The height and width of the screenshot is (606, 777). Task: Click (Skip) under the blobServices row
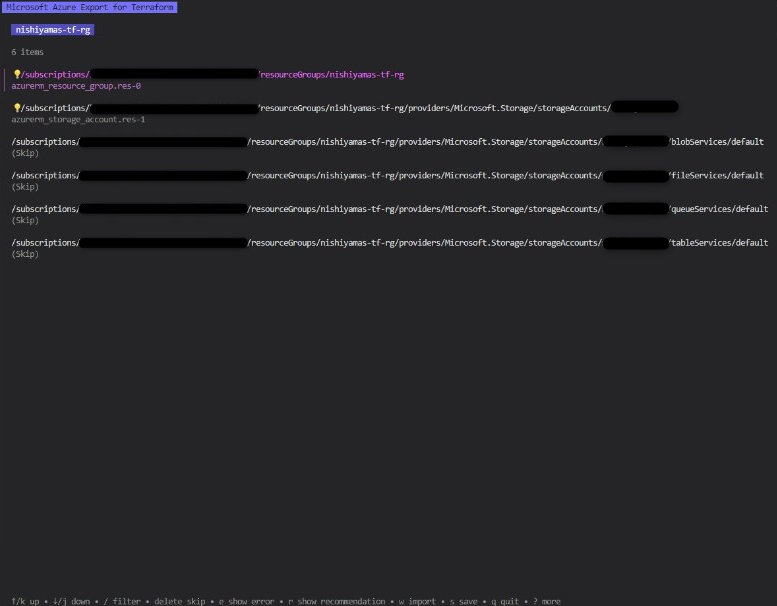25,153
